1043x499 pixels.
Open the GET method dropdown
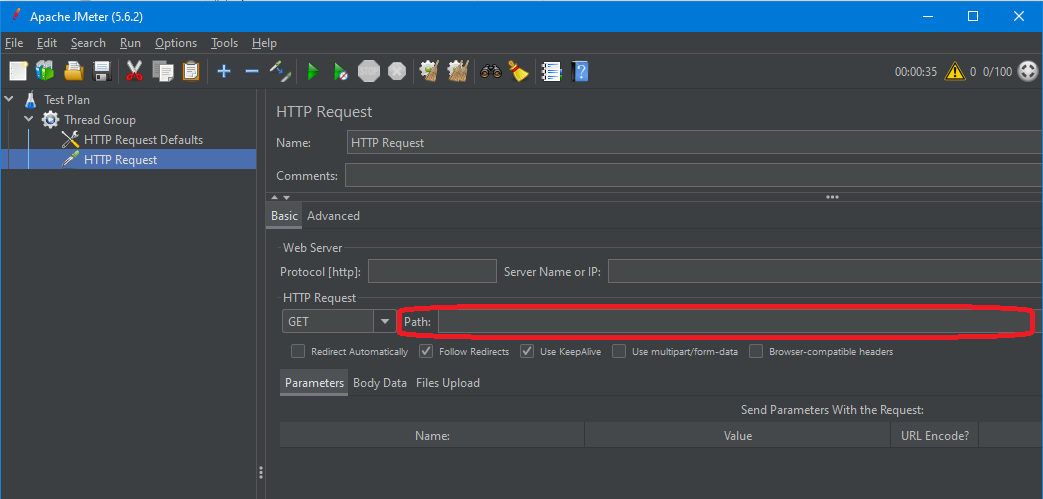click(384, 322)
